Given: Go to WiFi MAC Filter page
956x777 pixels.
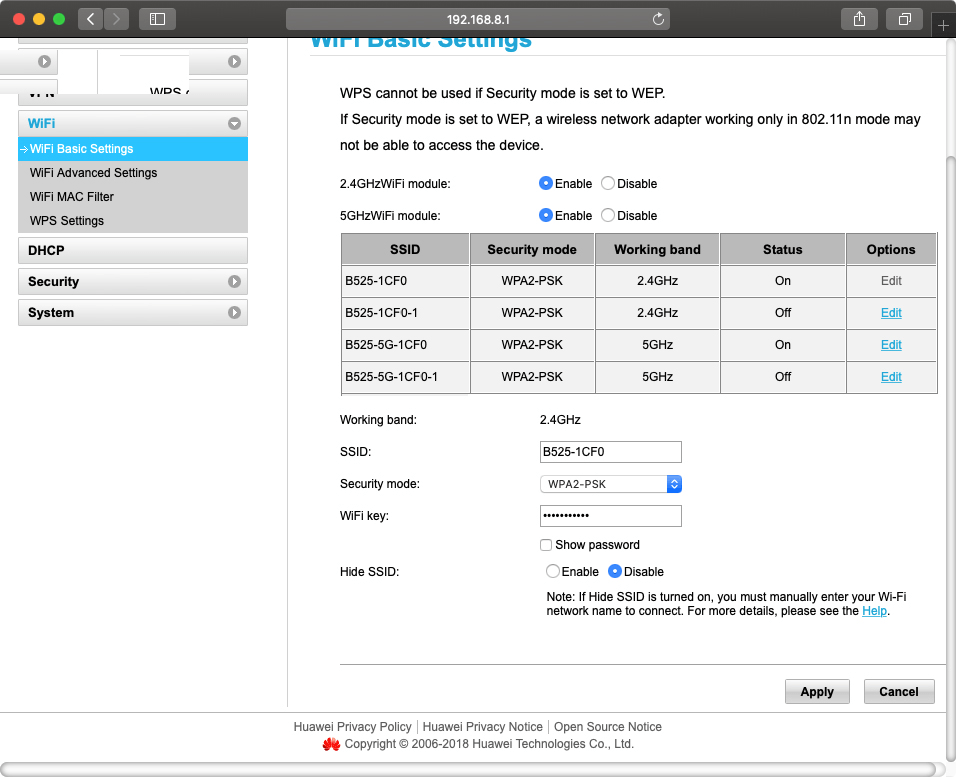Looking at the screenshot, I should tap(72, 197).
